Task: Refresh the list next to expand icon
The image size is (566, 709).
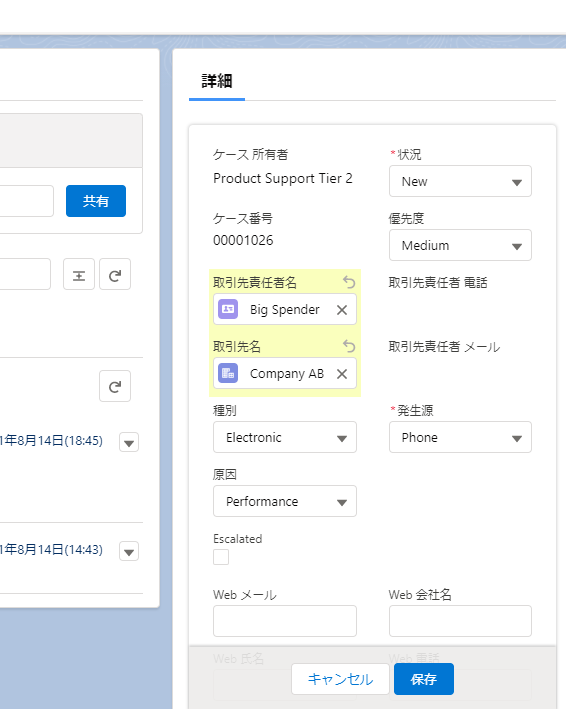Action: click(x=115, y=274)
